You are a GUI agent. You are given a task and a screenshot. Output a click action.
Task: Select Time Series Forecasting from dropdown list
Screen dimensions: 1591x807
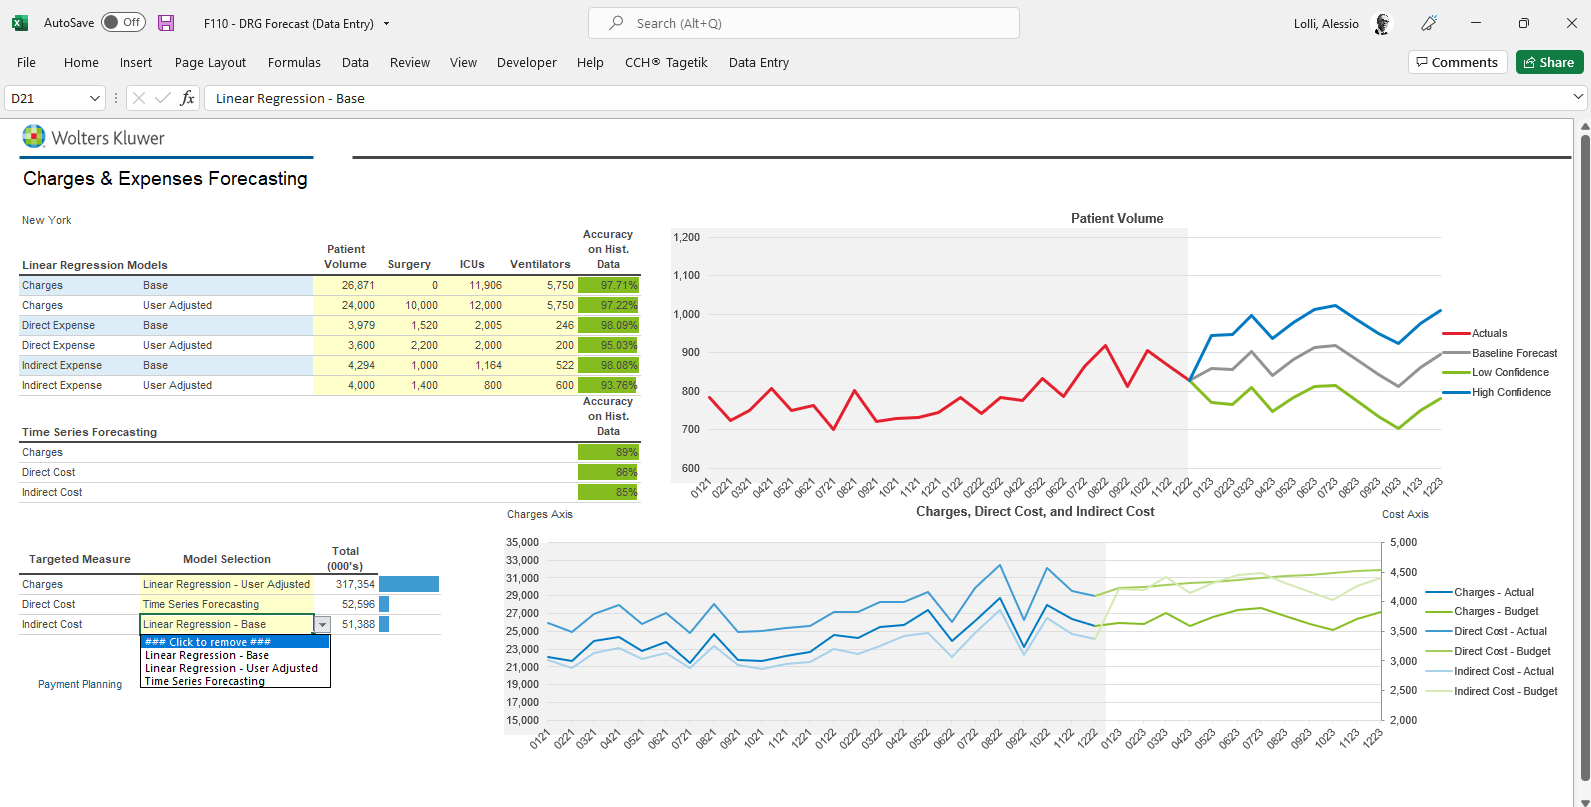click(x=205, y=681)
